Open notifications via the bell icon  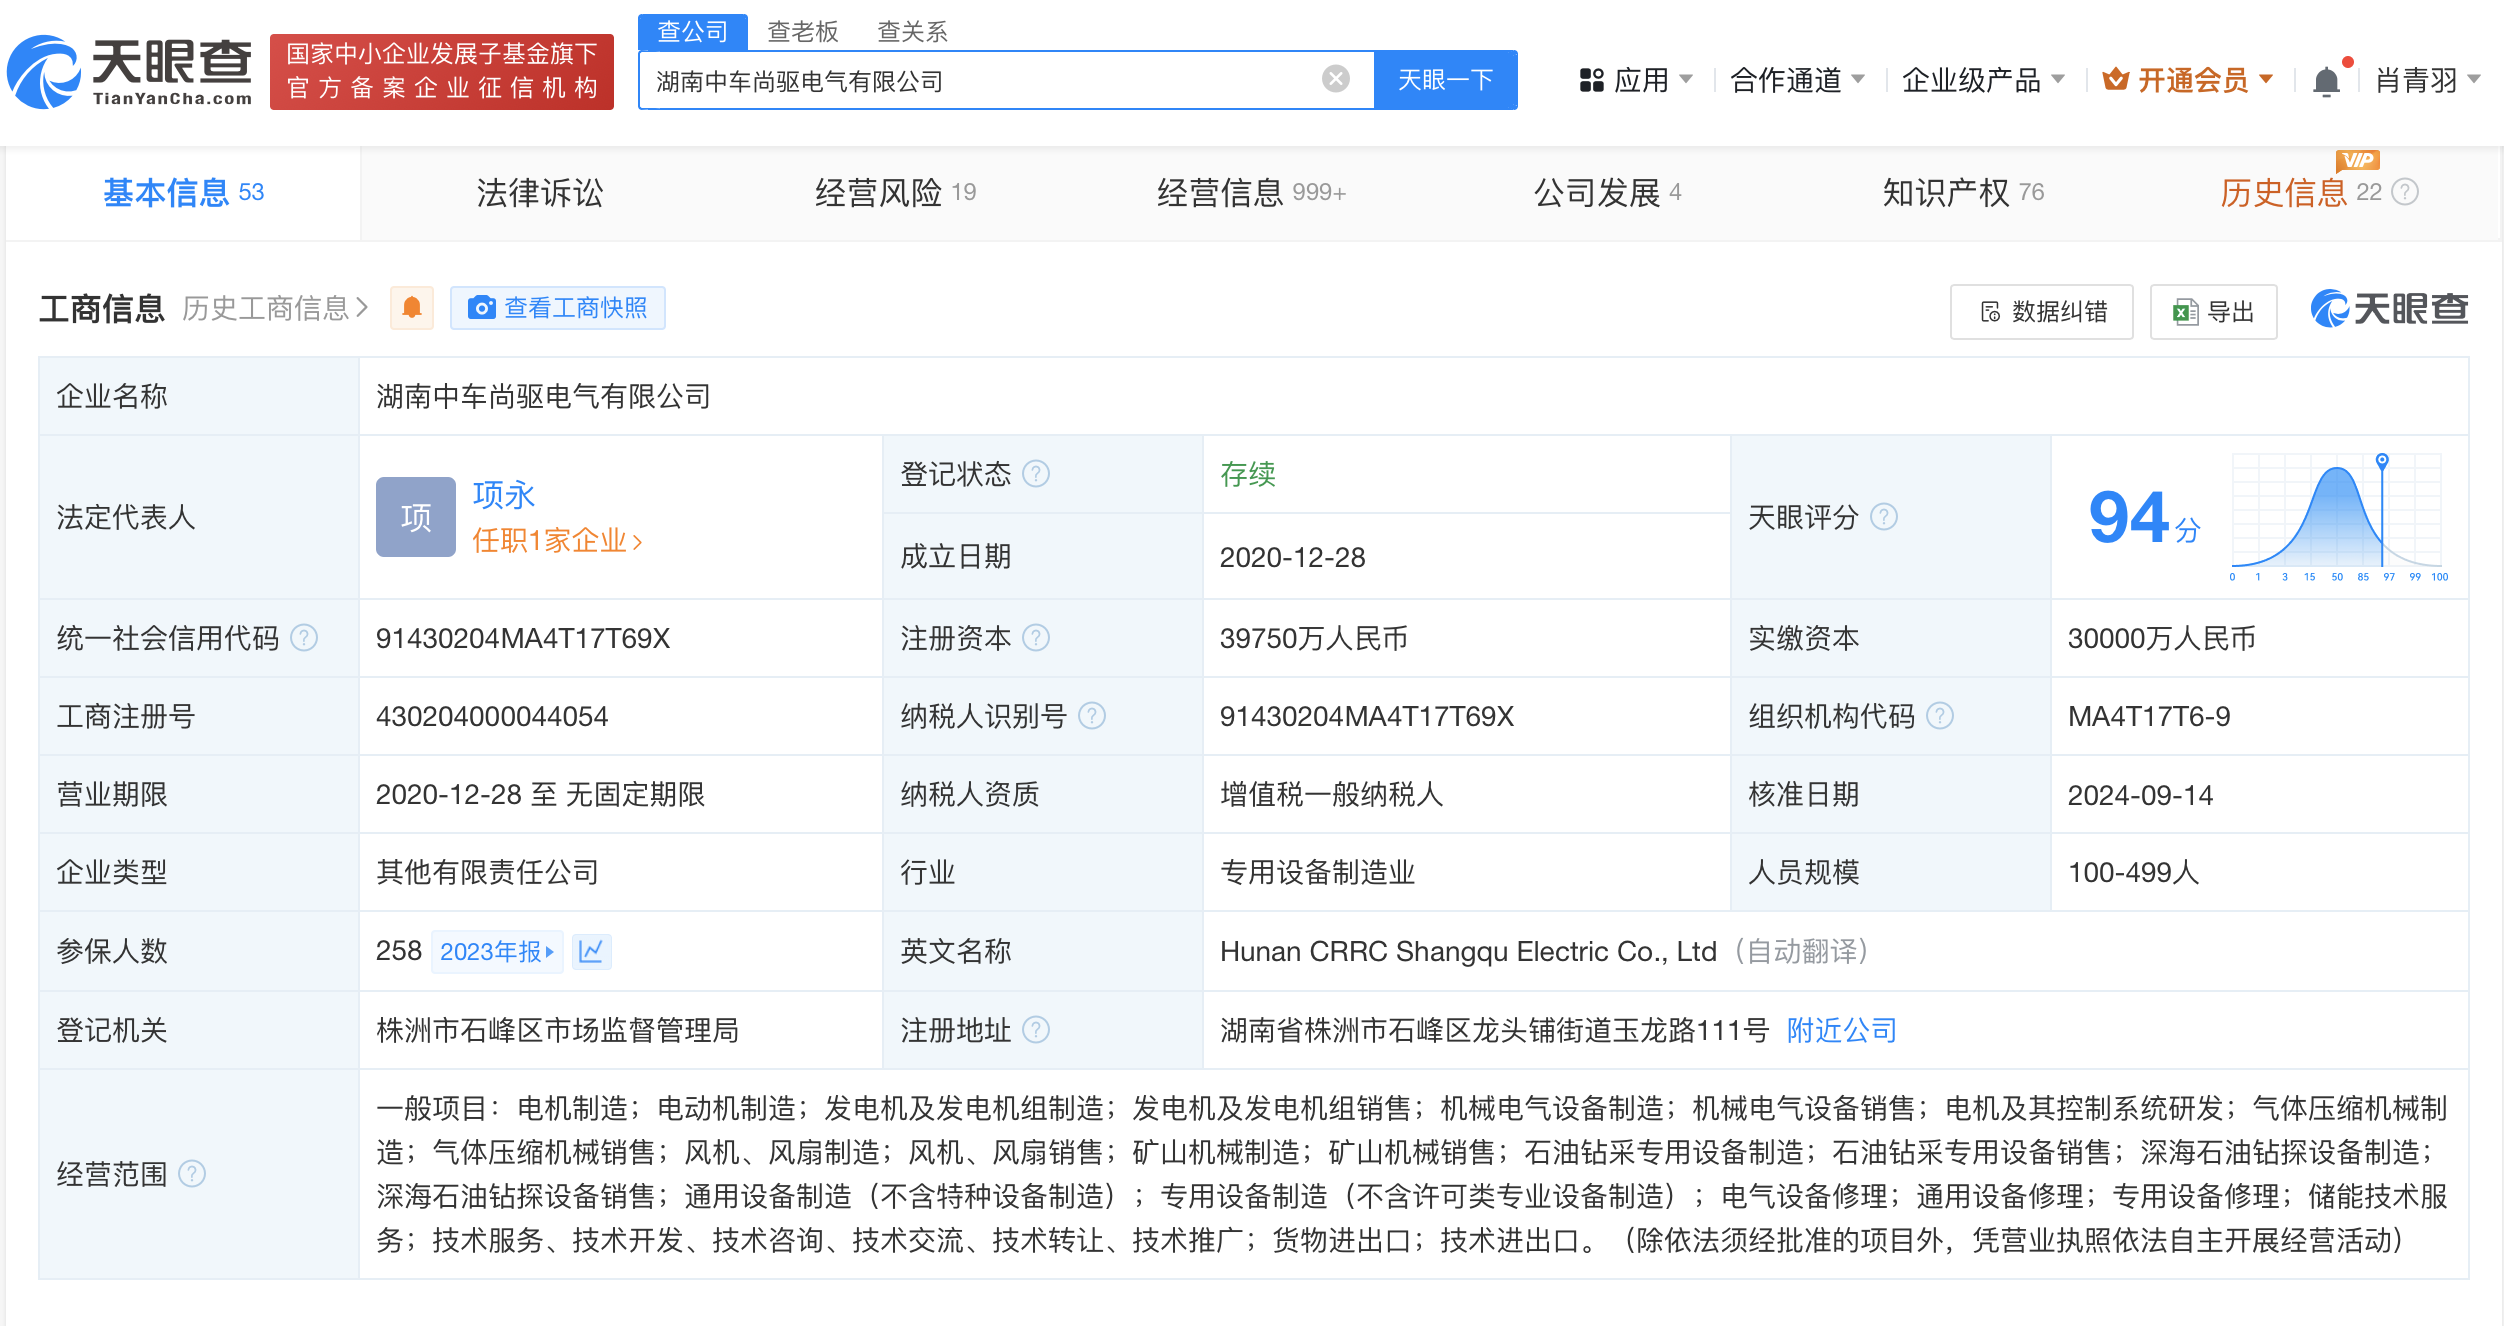2327,80
